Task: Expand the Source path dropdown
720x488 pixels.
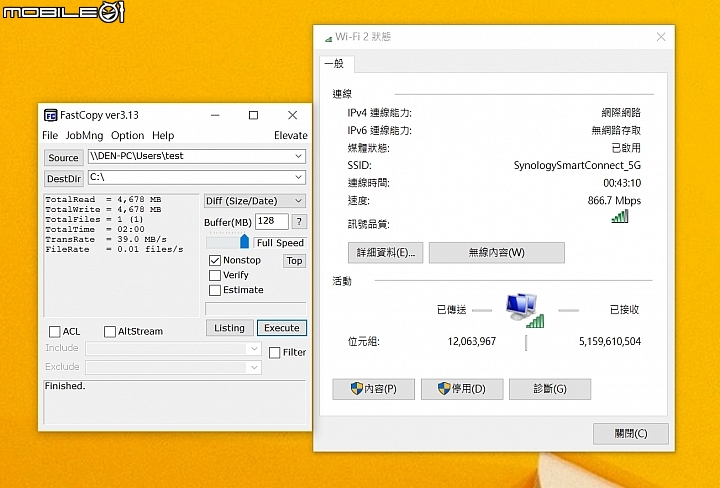Action: pos(298,156)
